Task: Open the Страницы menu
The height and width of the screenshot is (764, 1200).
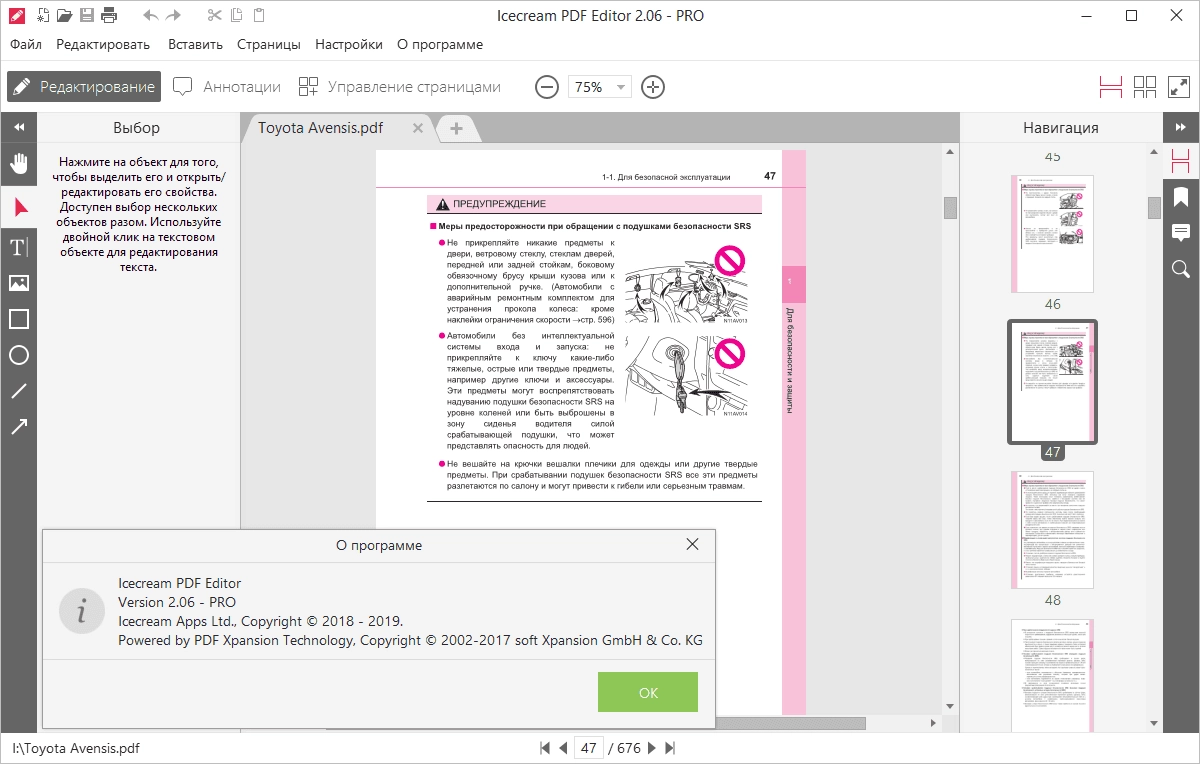Action: (x=269, y=44)
